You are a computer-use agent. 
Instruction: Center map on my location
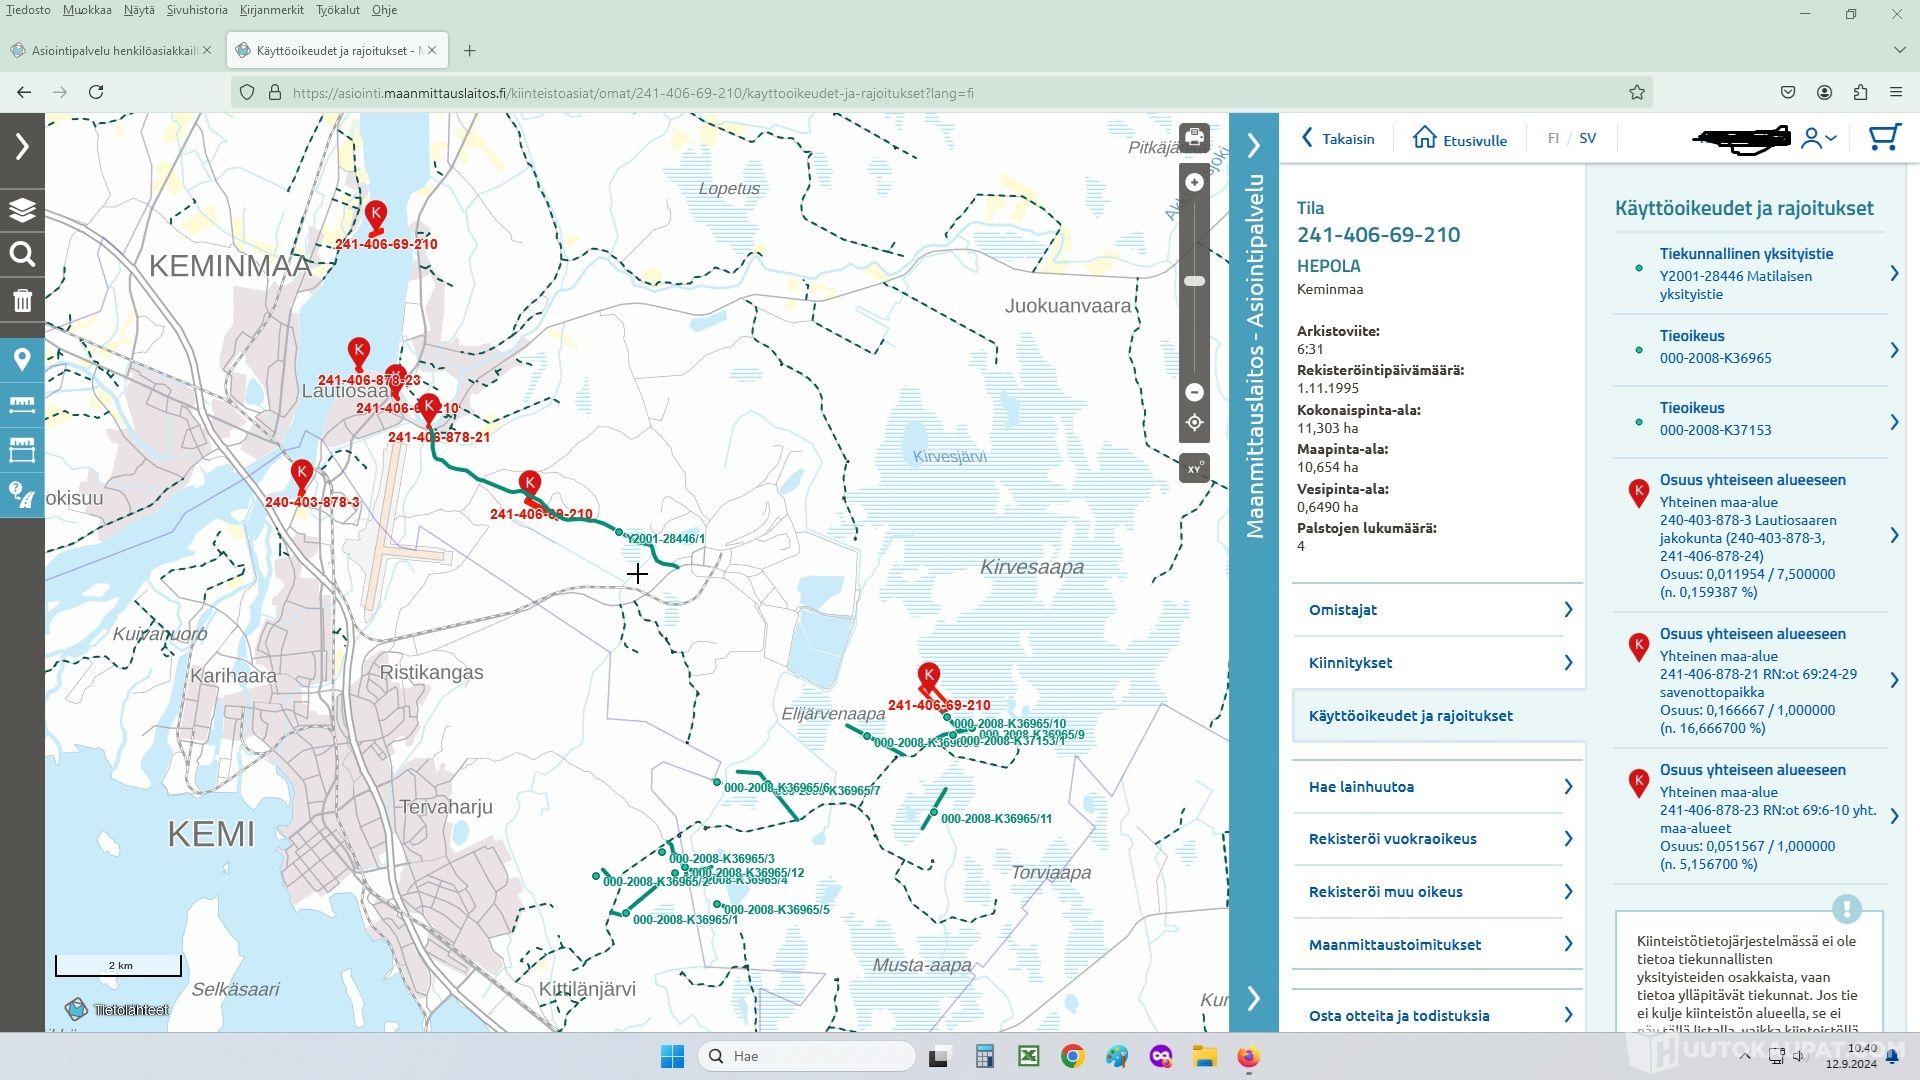point(1194,423)
